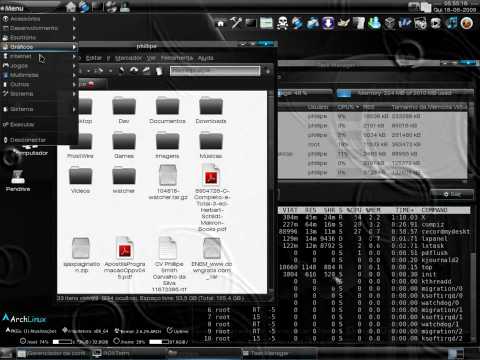
Task: Click the clock and date on top panel
Action: click(x=455, y=7)
